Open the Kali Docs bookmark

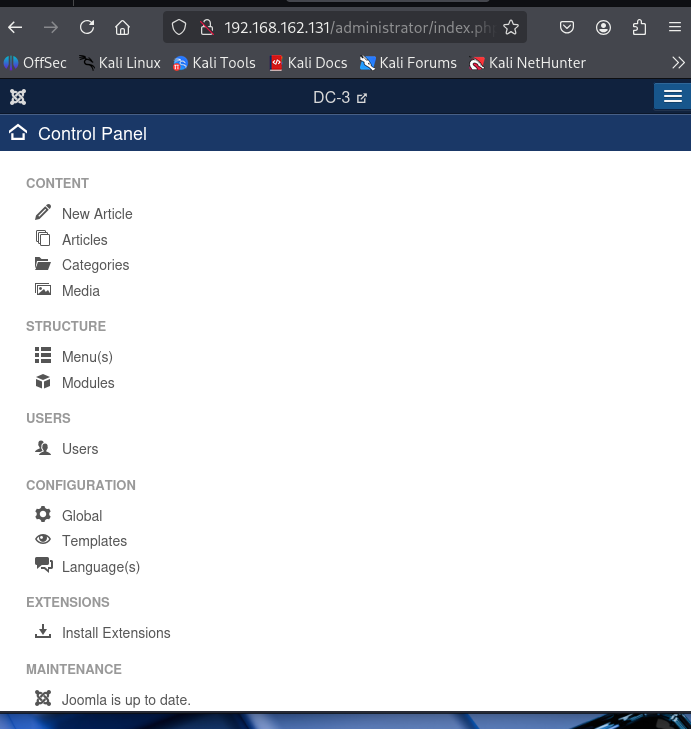pyautogui.click(x=308, y=63)
